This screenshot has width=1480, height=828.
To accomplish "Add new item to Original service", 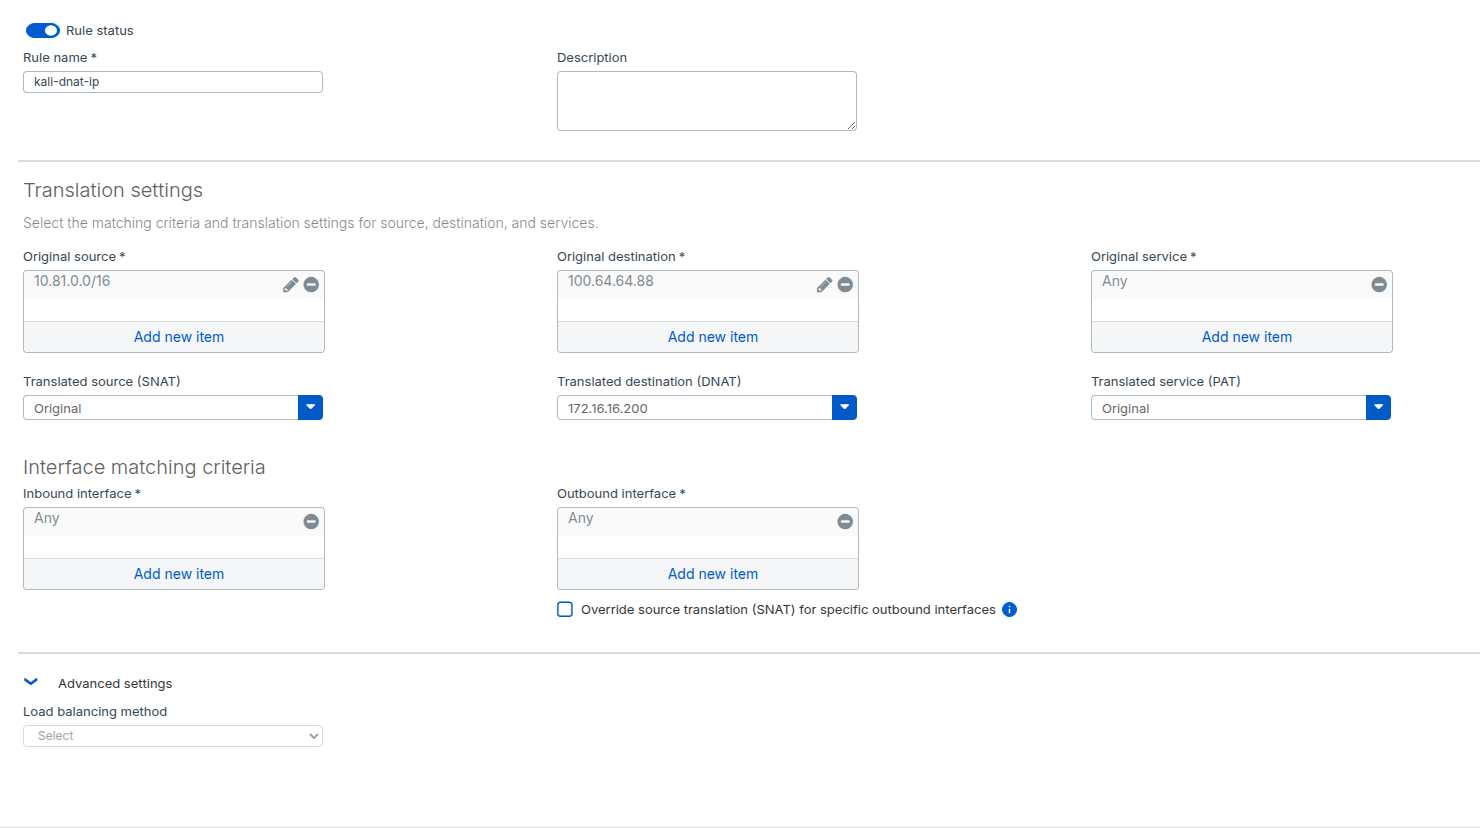I will (x=1246, y=337).
